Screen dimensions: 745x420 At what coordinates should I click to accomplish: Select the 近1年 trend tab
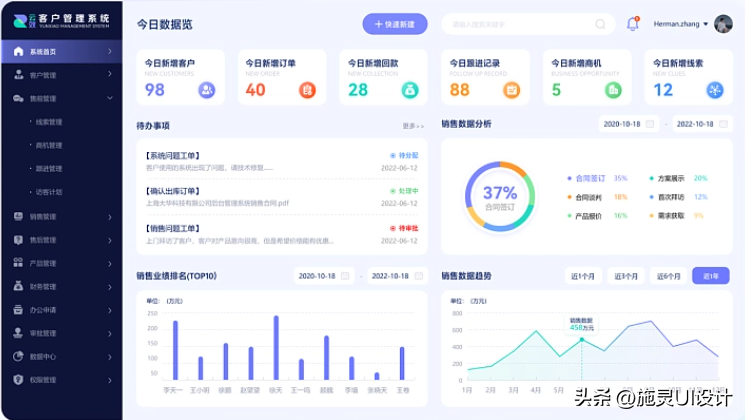point(711,276)
